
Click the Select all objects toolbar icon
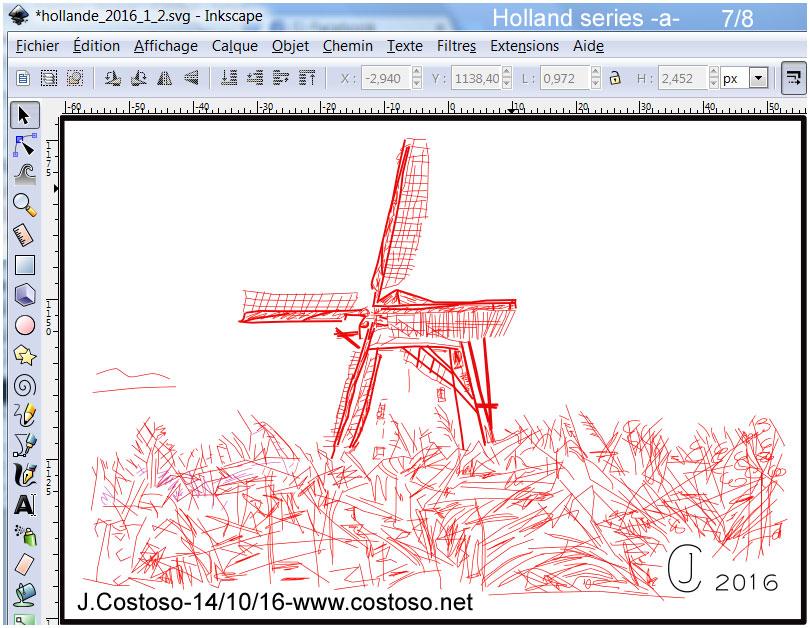click(x=22, y=78)
